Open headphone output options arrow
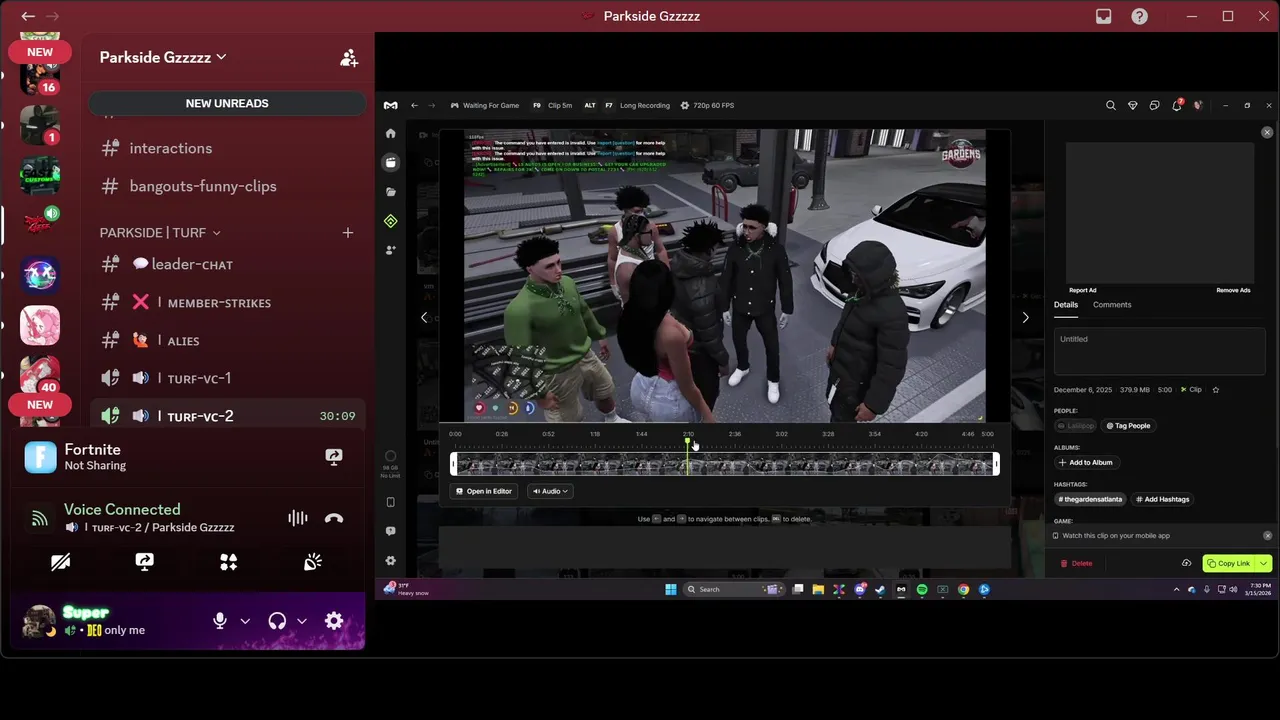 302,621
